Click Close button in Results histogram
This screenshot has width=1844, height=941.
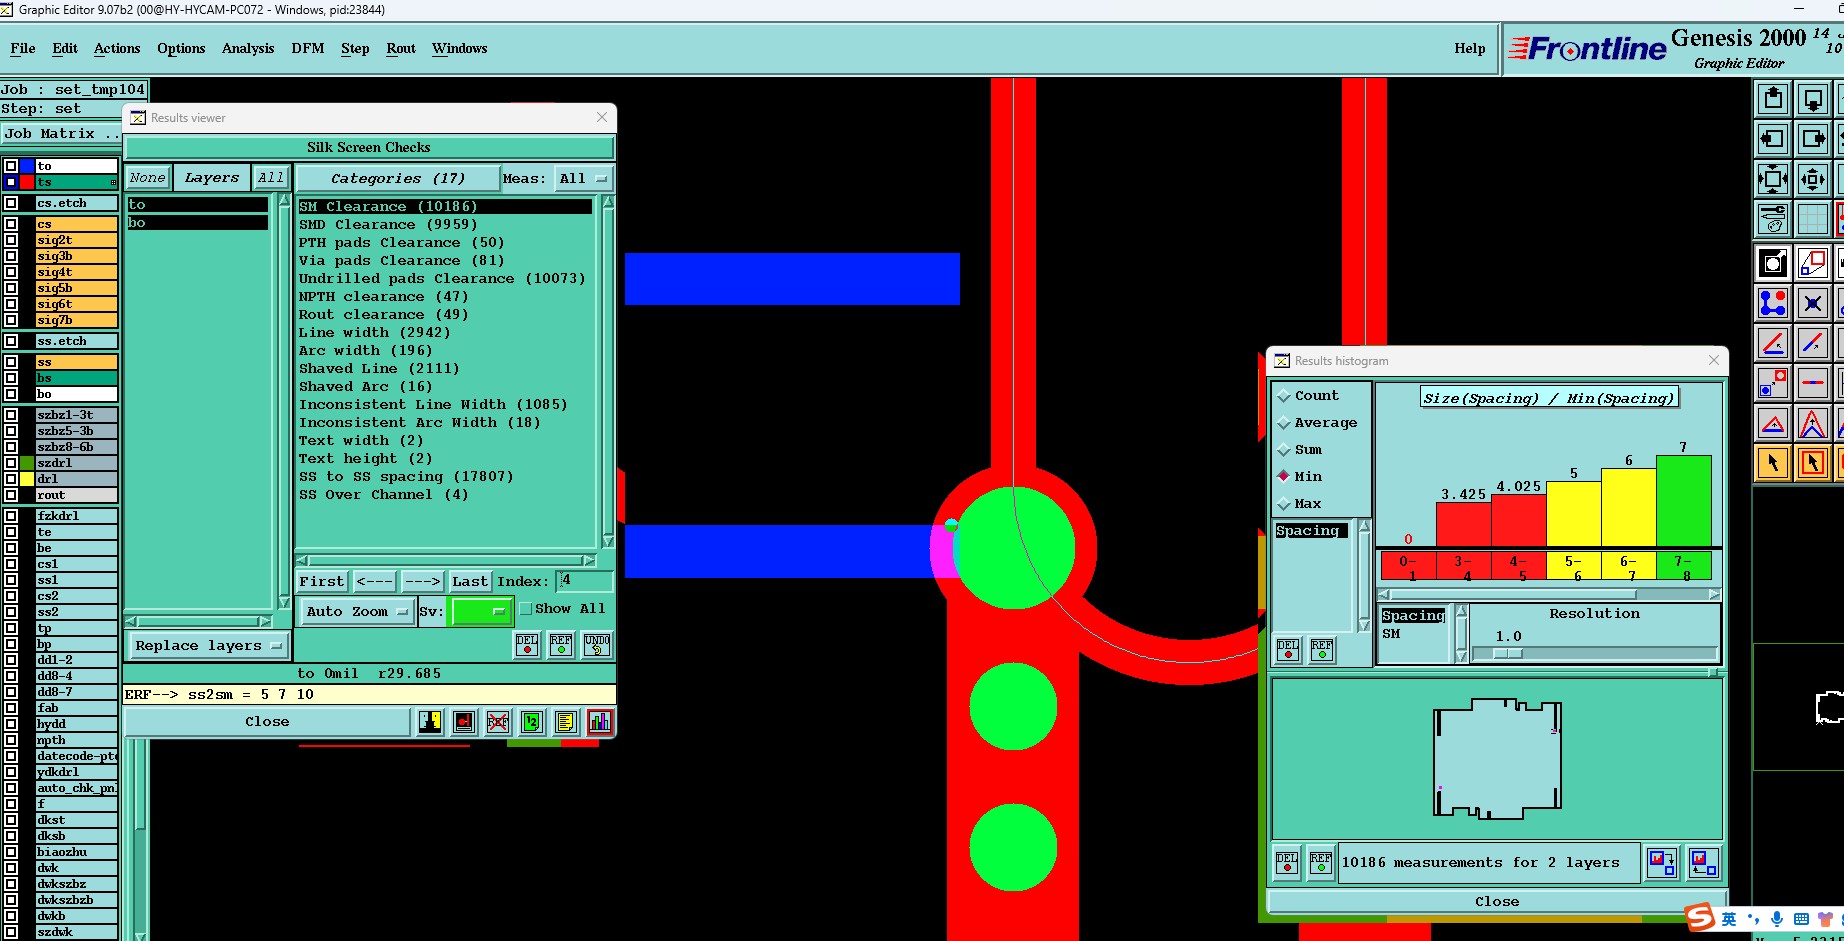click(x=1497, y=902)
